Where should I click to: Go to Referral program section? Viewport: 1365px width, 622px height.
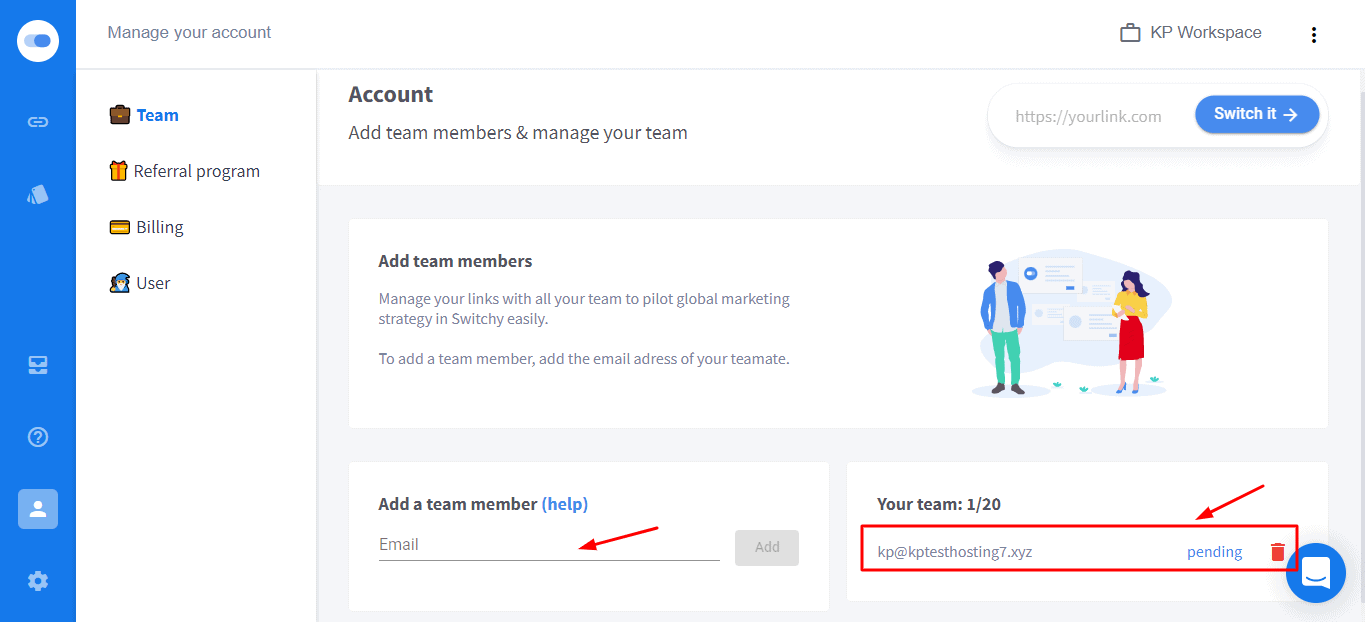tap(184, 171)
